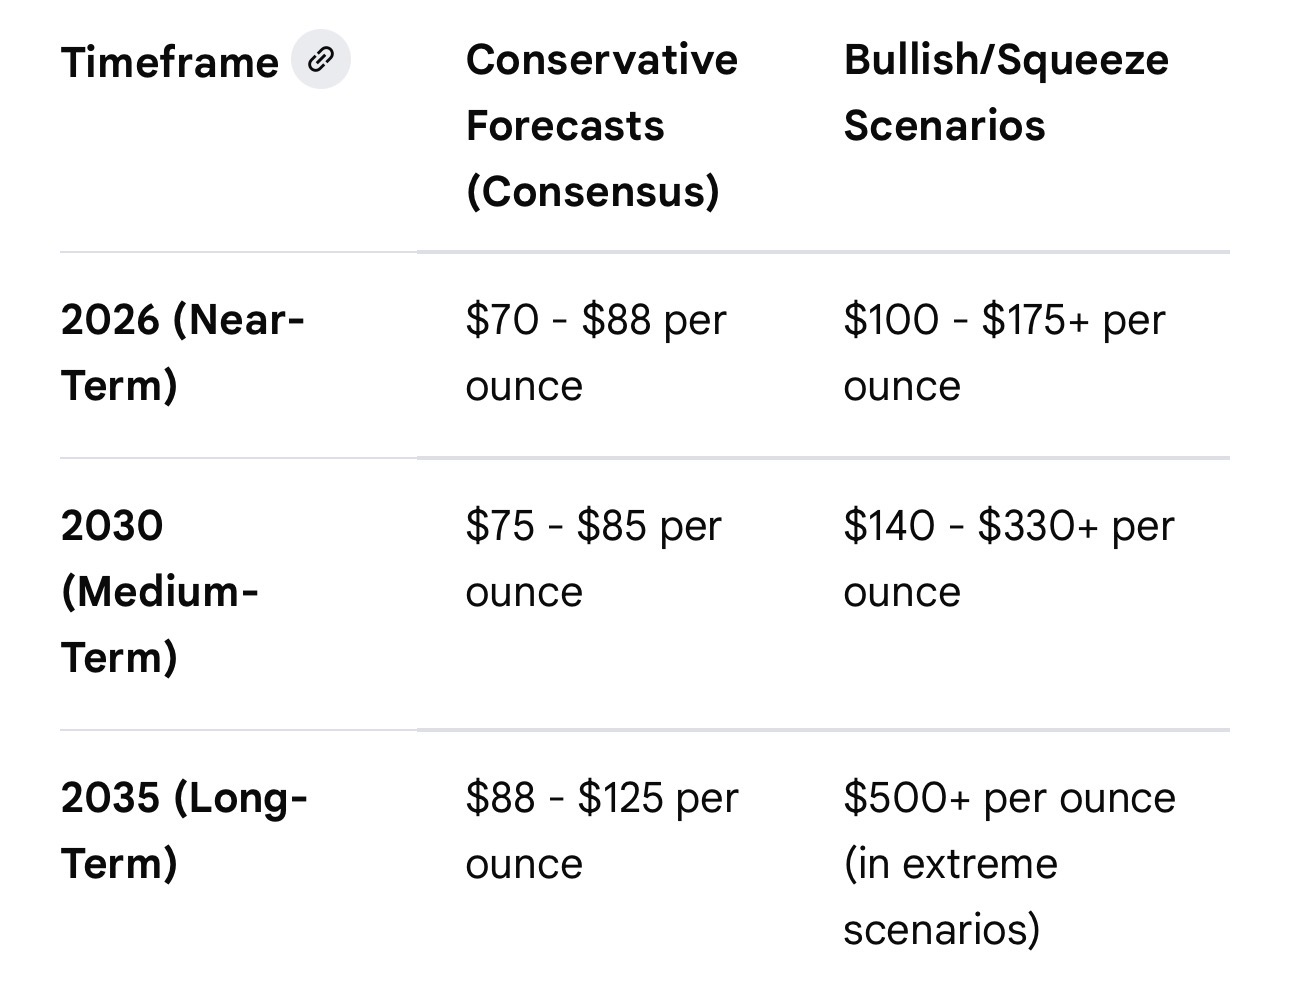Click the "$125" price figure

point(620,798)
